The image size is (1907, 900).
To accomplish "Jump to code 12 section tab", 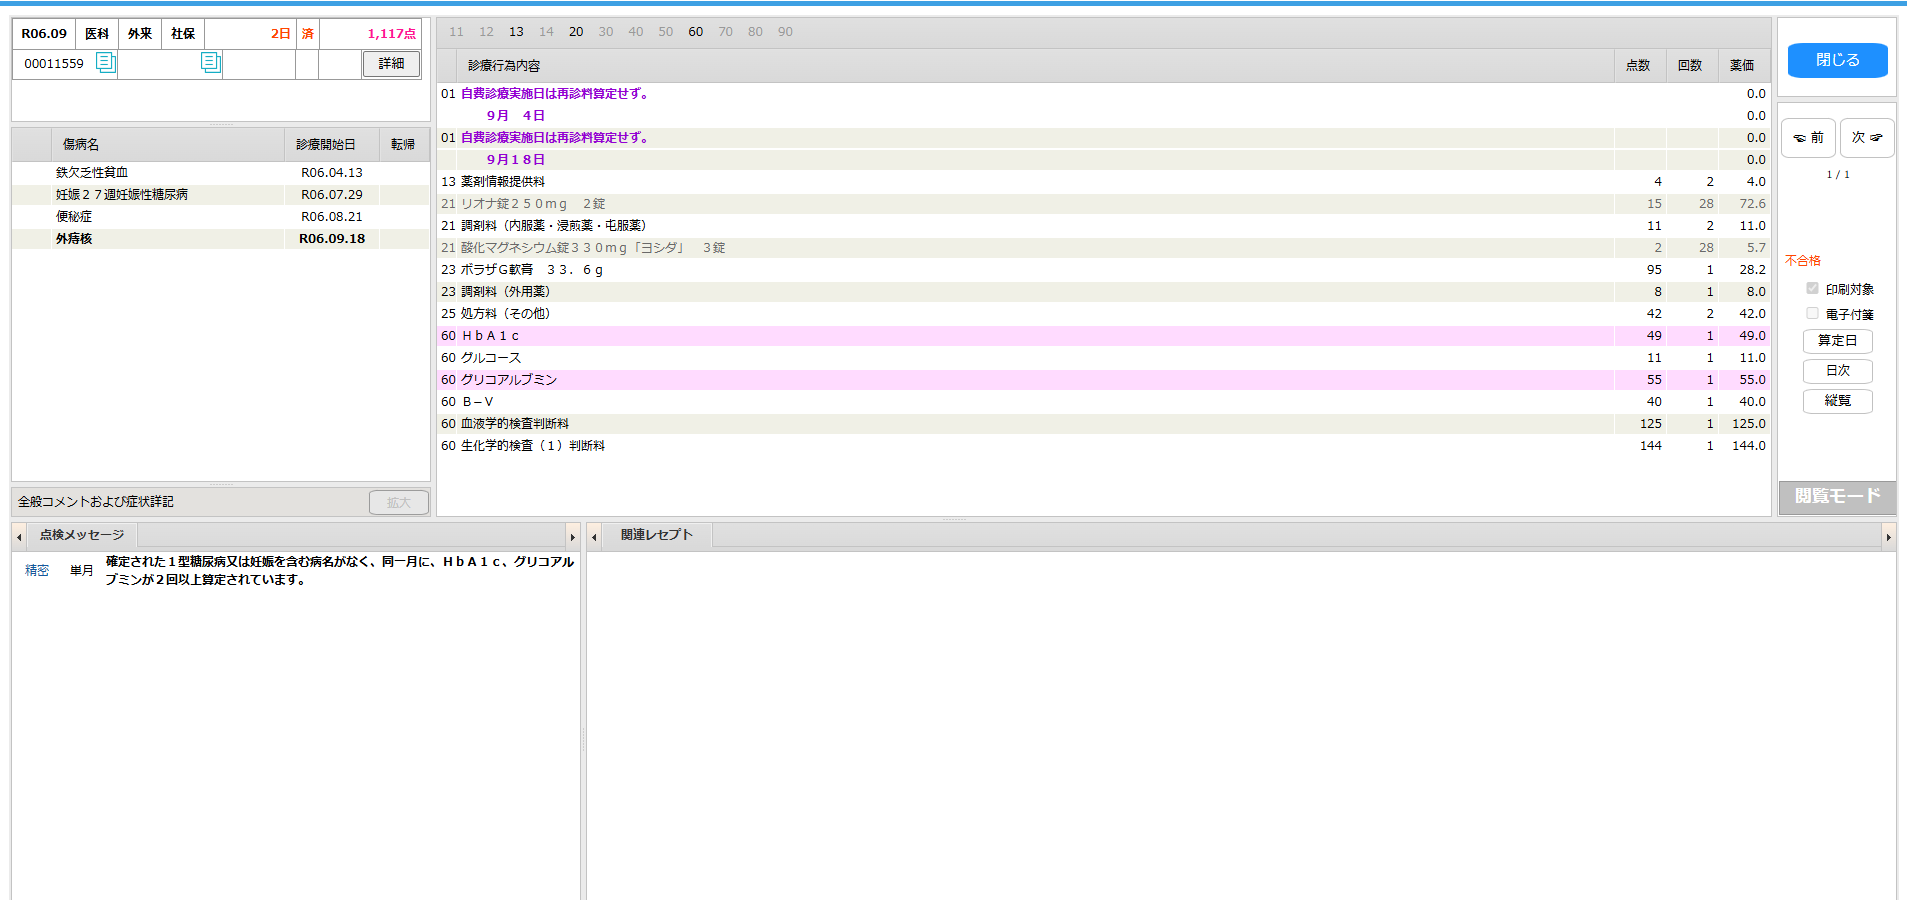I will pyautogui.click(x=486, y=32).
